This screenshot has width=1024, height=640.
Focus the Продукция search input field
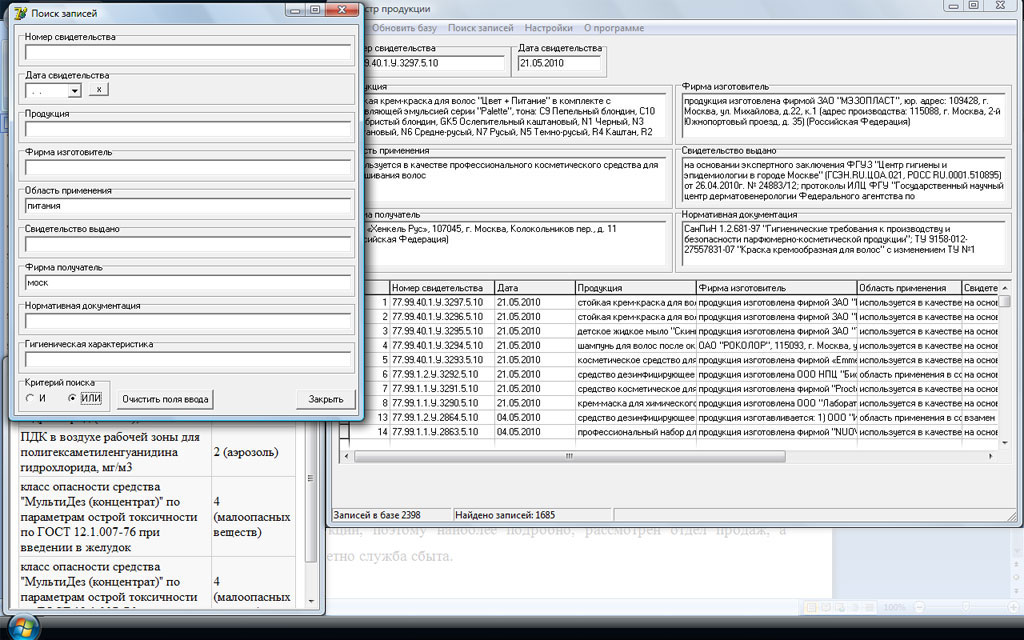pos(188,129)
